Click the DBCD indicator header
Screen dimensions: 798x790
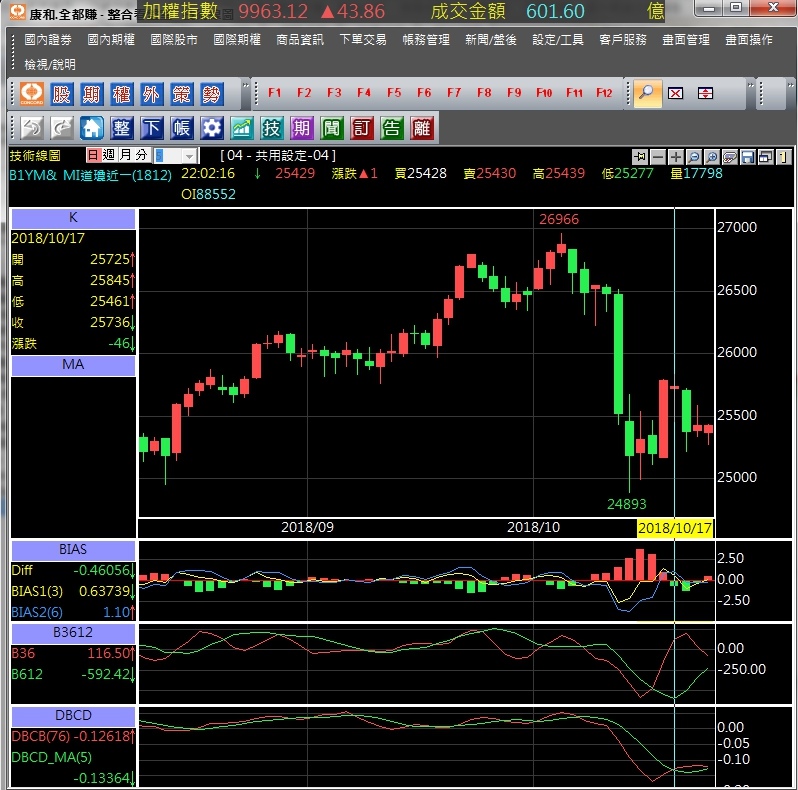pos(73,716)
